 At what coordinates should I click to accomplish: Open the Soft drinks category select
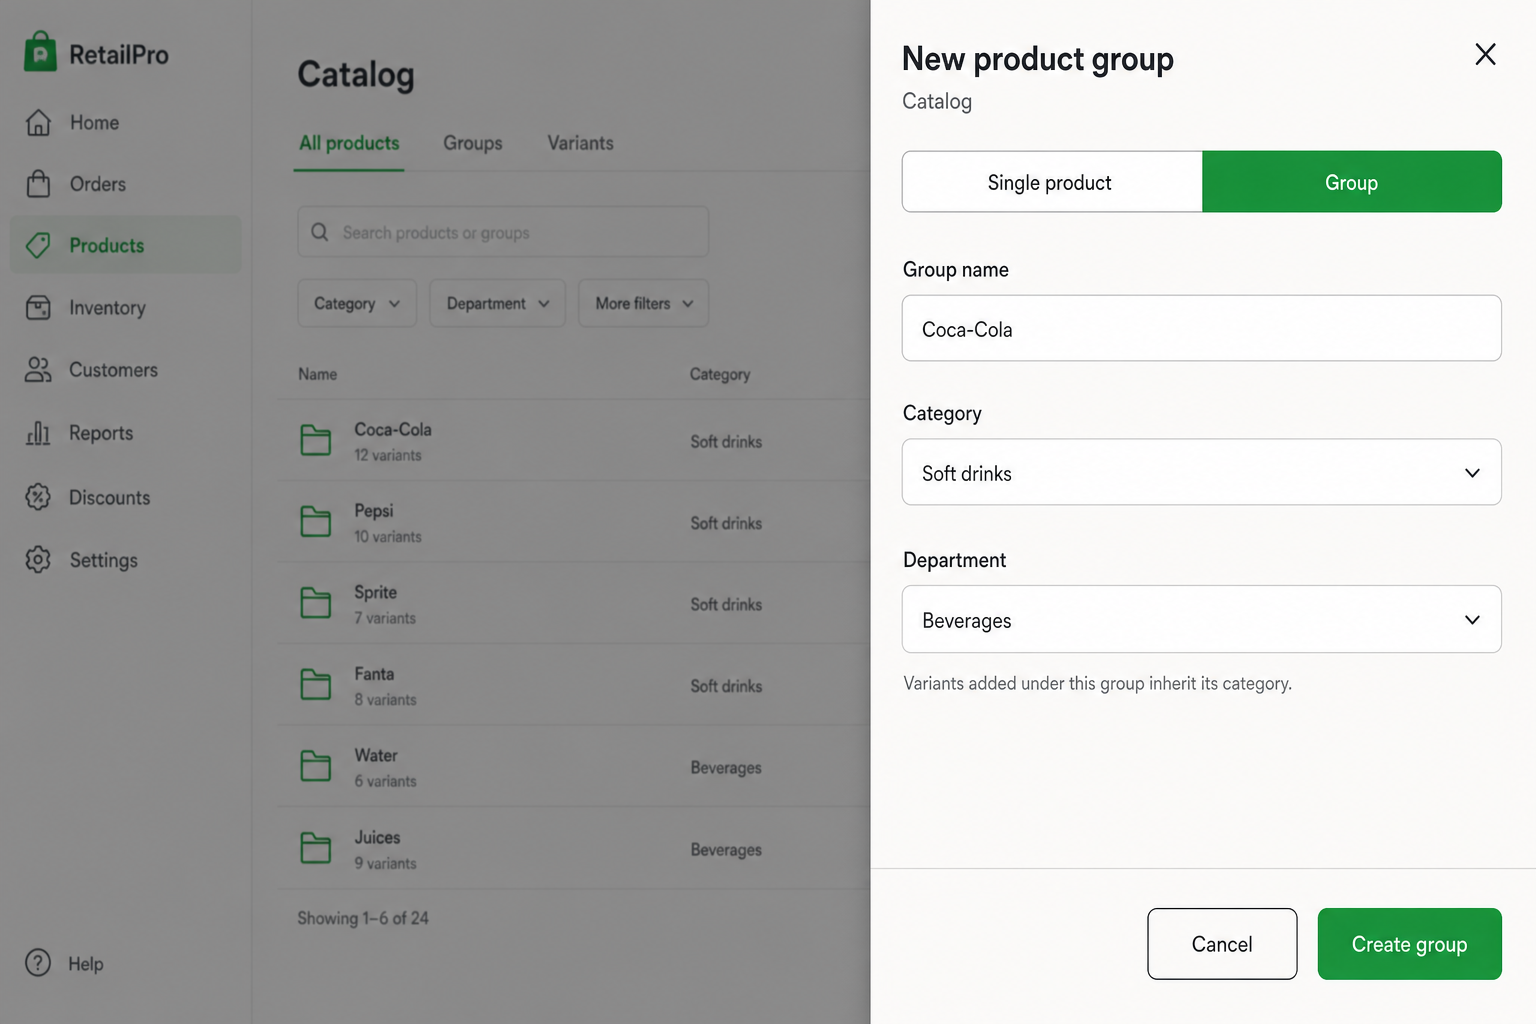coord(1201,472)
